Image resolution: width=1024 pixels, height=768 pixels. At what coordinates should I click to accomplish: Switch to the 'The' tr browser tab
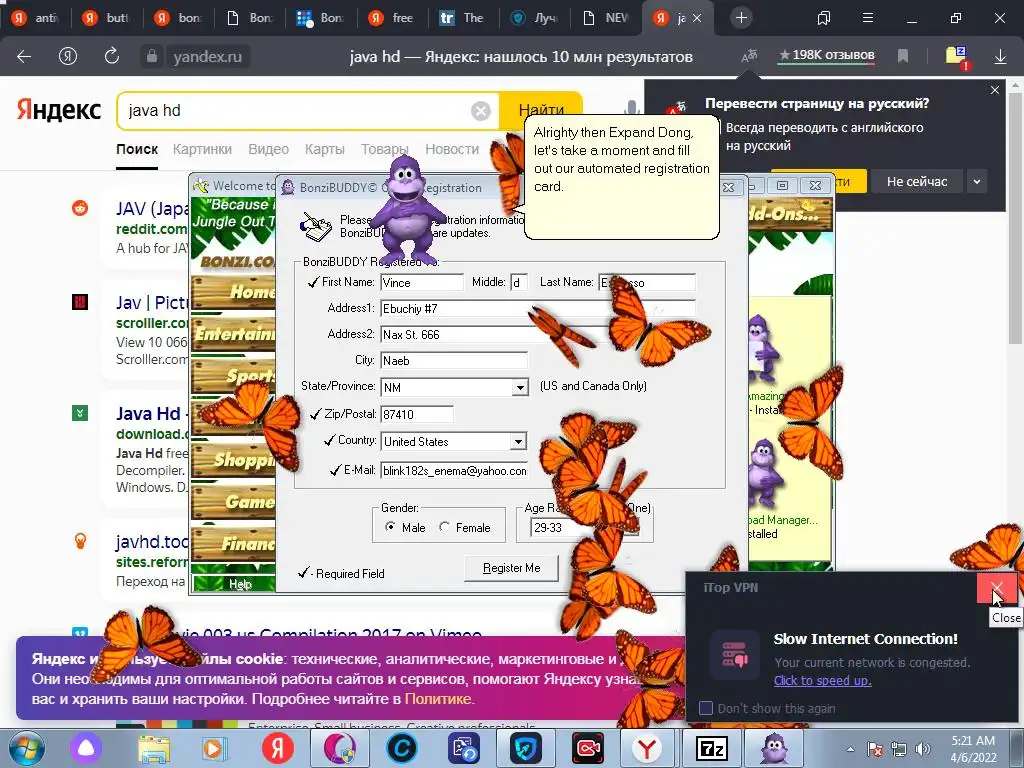(464, 18)
